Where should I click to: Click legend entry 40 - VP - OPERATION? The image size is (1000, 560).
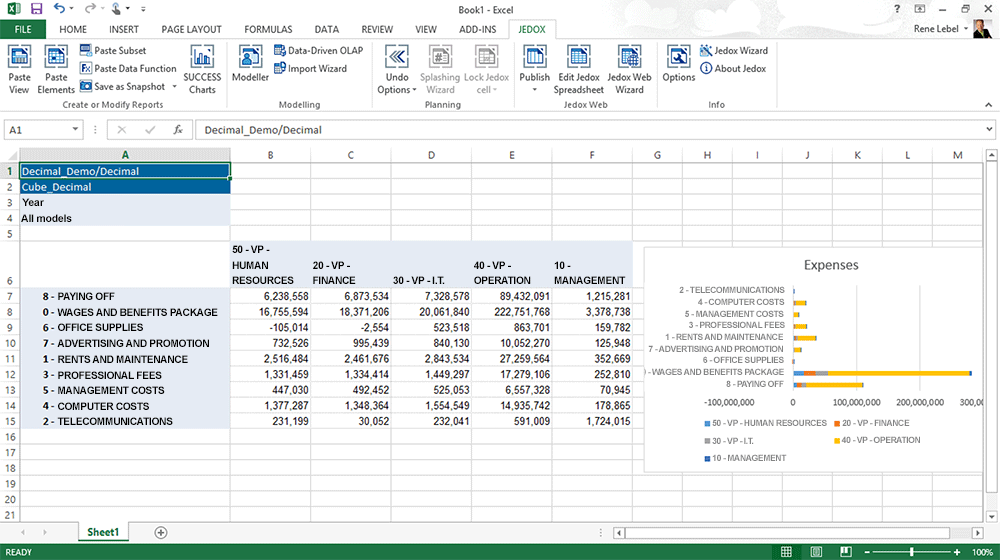pos(877,440)
